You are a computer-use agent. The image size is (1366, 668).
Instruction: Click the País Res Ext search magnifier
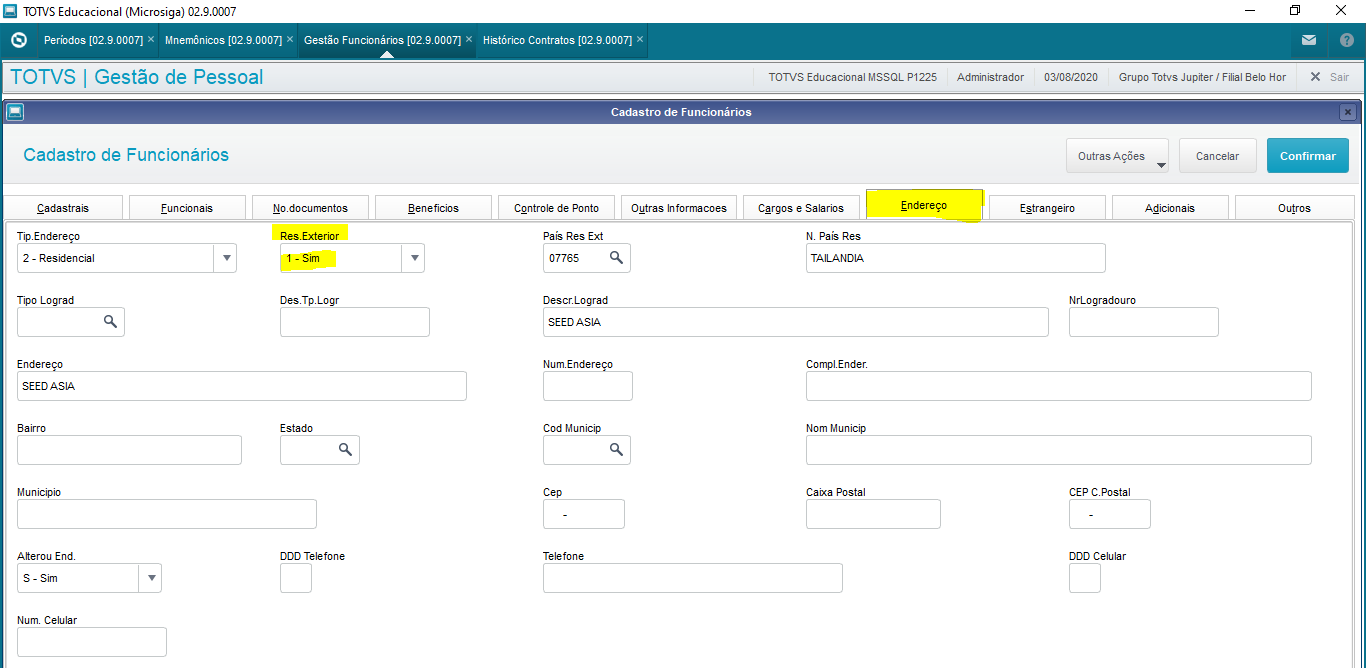(x=617, y=258)
